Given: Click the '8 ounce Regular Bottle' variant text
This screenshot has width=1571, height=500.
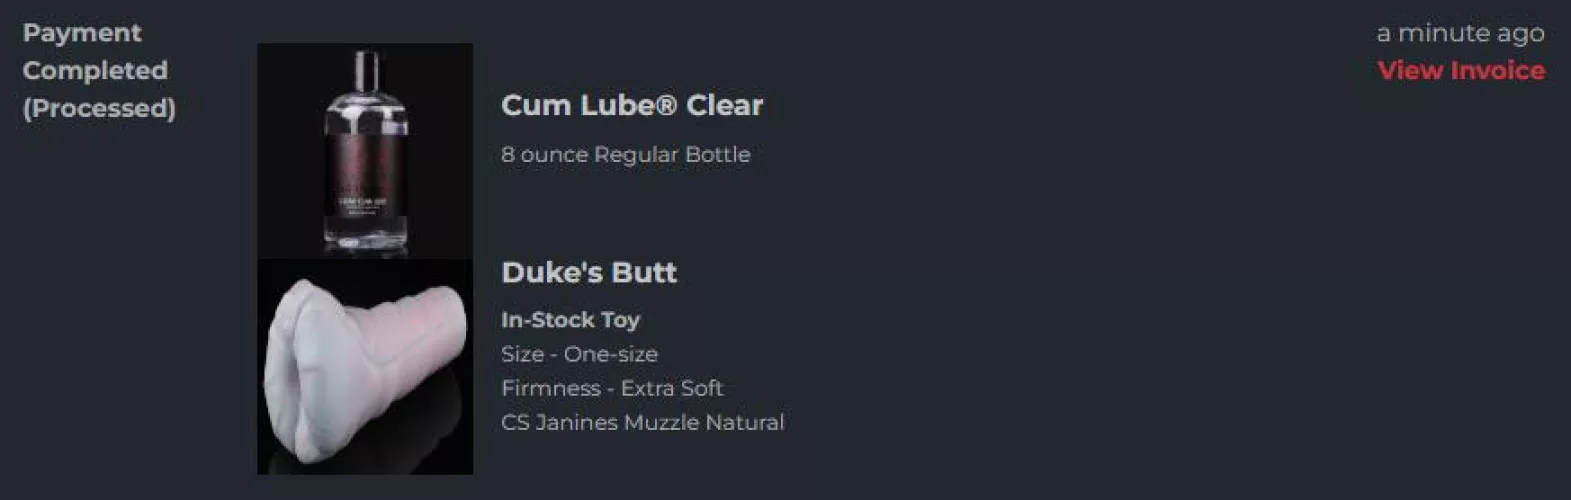Looking at the screenshot, I should [625, 154].
